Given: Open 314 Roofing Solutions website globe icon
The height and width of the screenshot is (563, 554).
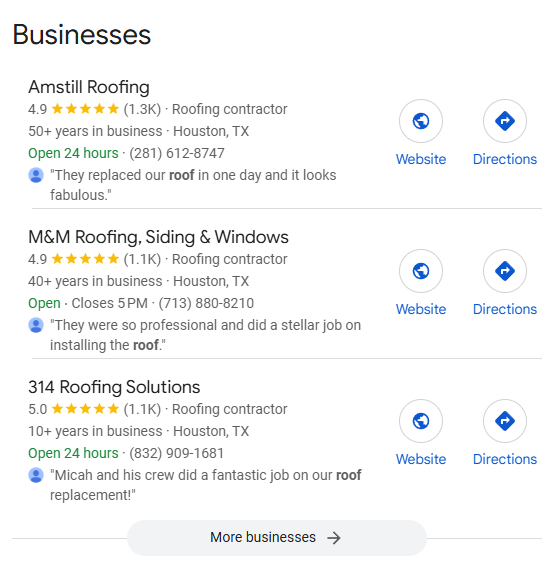Looking at the screenshot, I should coord(421,421).
